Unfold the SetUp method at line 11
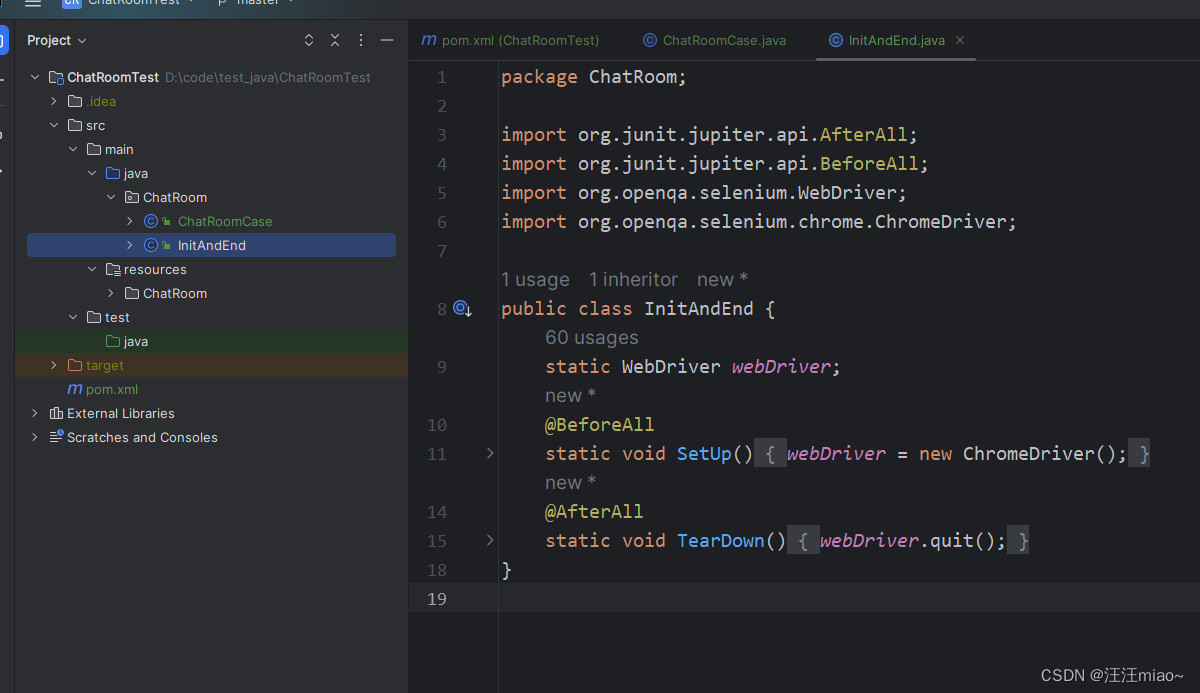 point(490,454)
